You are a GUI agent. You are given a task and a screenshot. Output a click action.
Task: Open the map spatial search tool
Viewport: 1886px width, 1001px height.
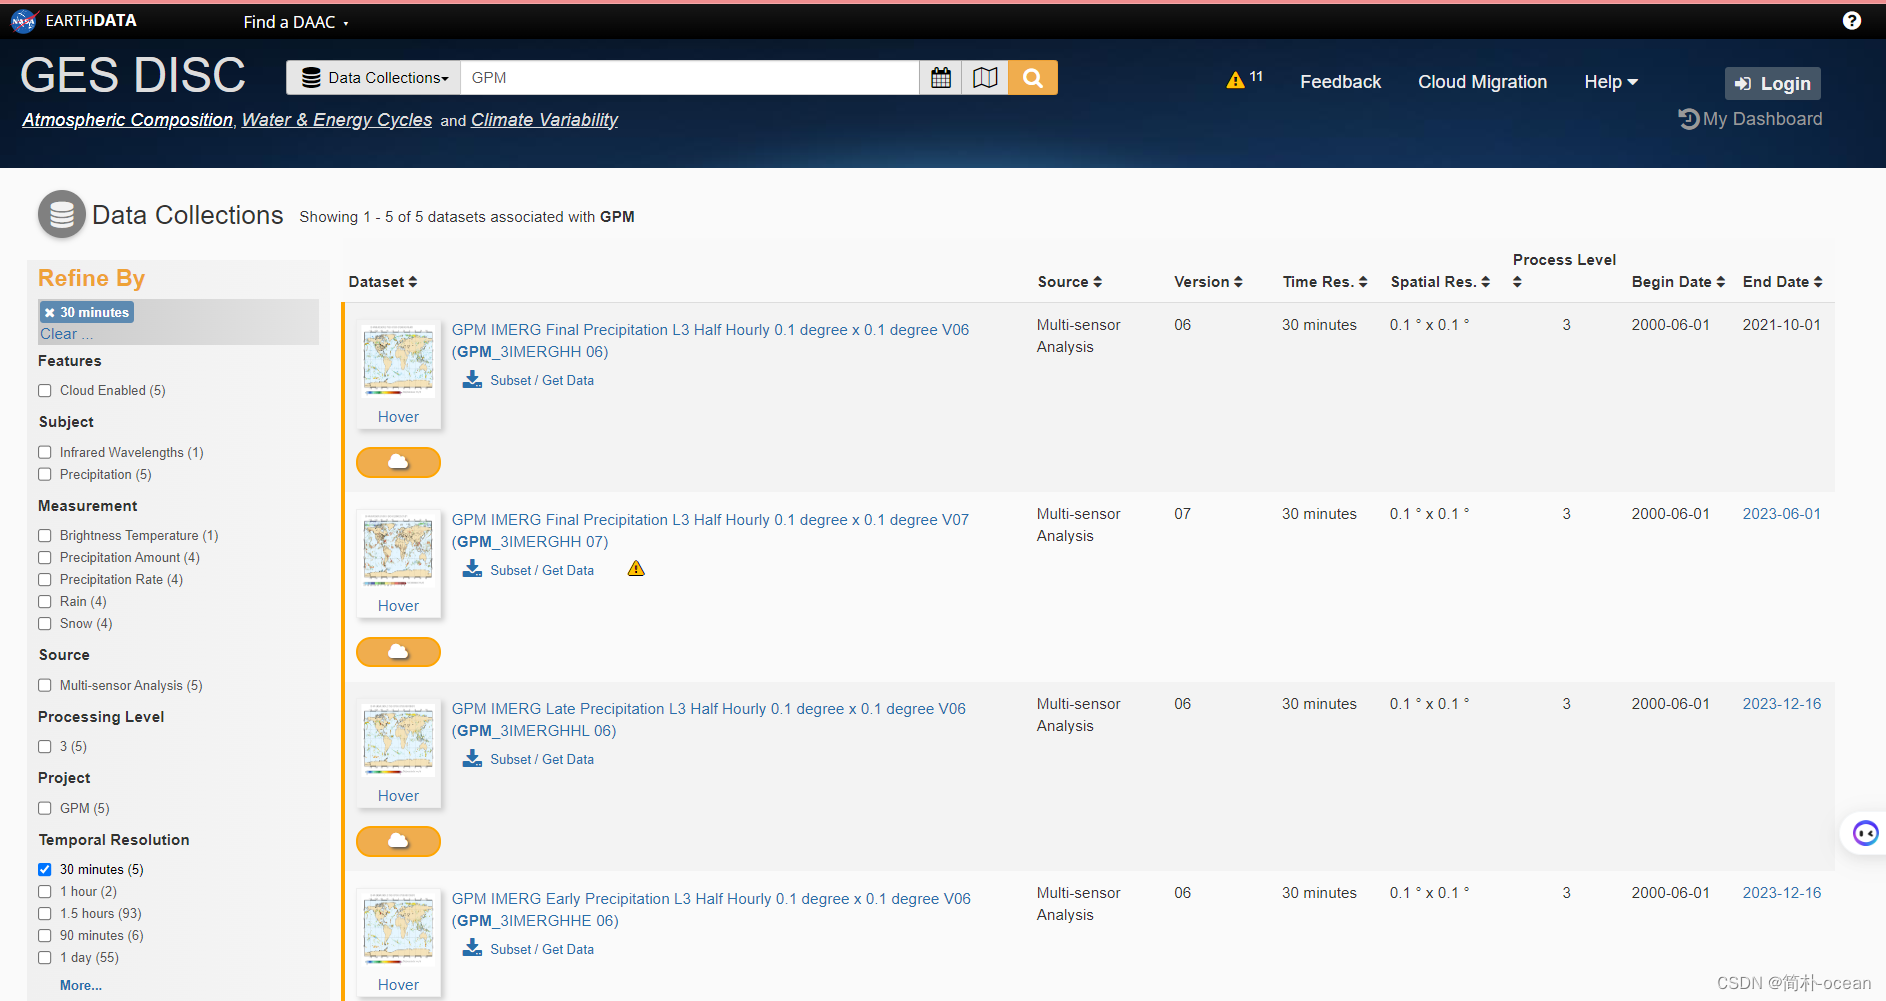pos(985,78)
